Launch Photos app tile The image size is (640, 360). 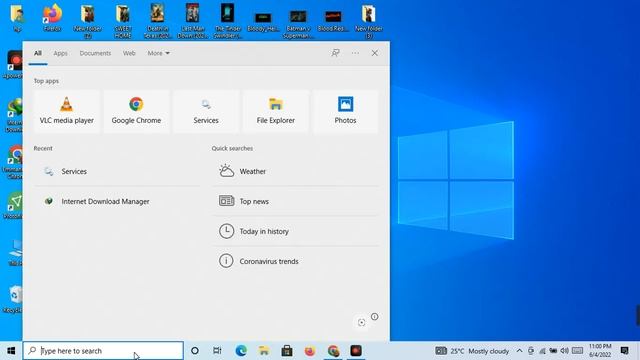tap(345, 111)
